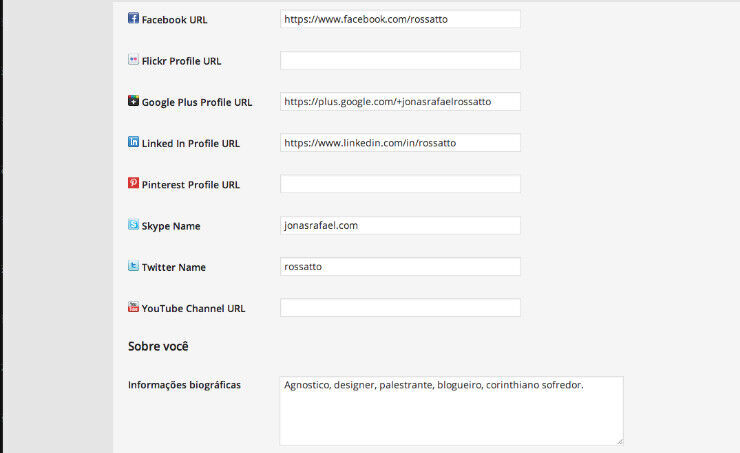
Task: Select the Linked In Profile URL field
Action: (x=400, y=142)
